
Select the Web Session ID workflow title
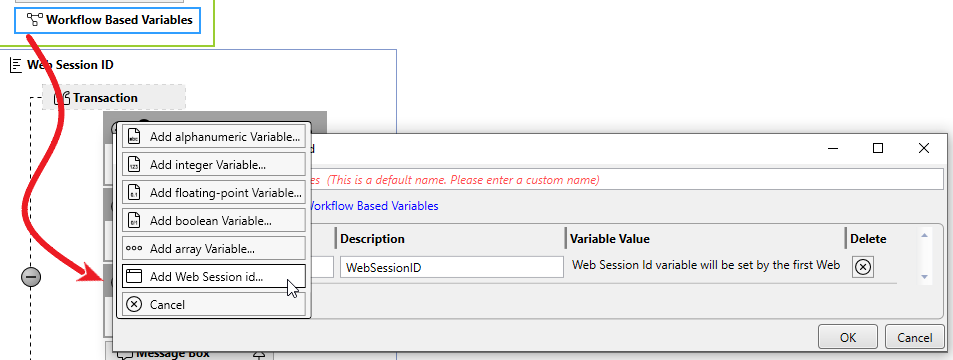tap(70, 65)
